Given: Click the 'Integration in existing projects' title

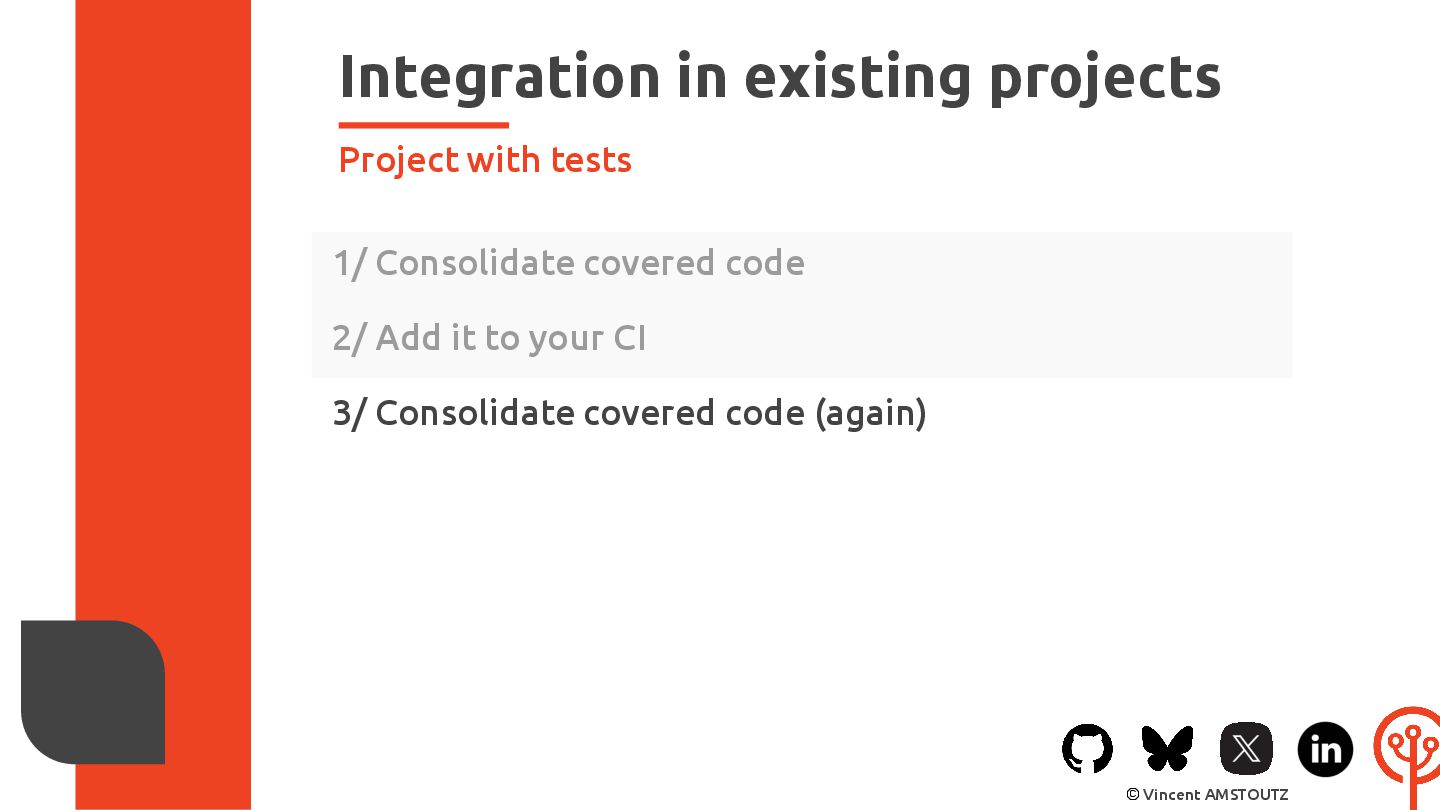Looking at the screenshot, I should coord(780,77).
